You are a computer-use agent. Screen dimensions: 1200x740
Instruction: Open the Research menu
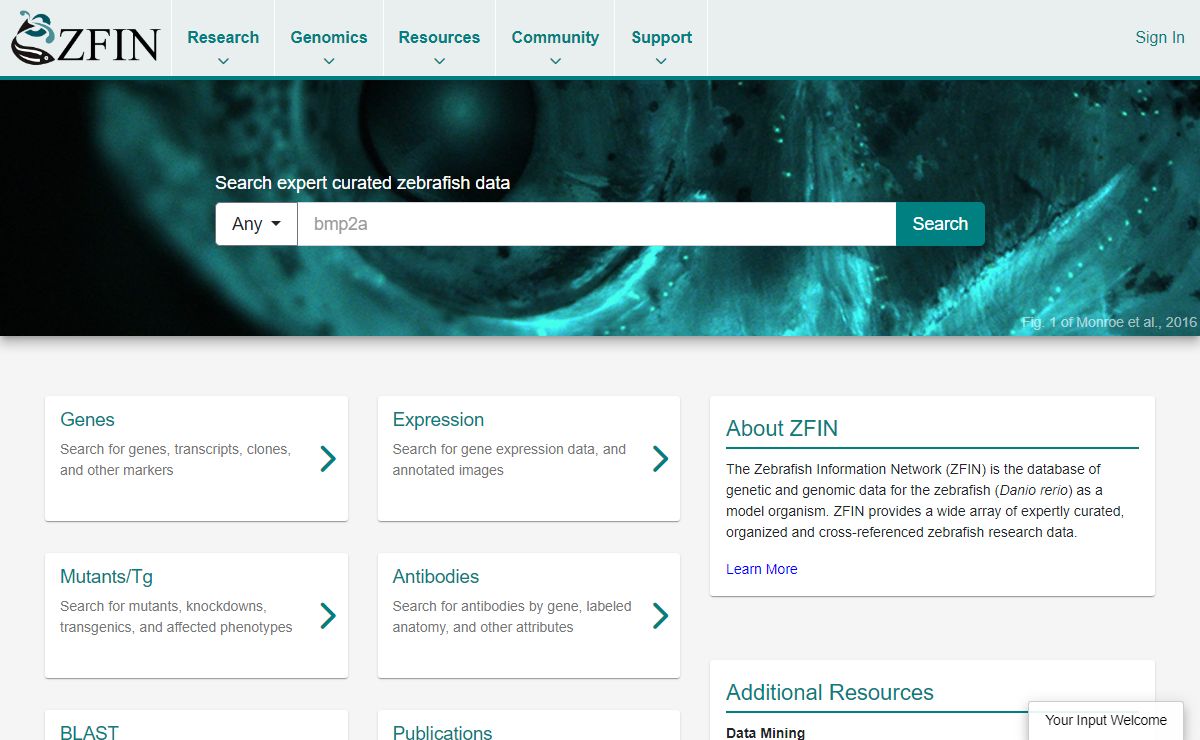pyautogui.click(x=223, y=38)
